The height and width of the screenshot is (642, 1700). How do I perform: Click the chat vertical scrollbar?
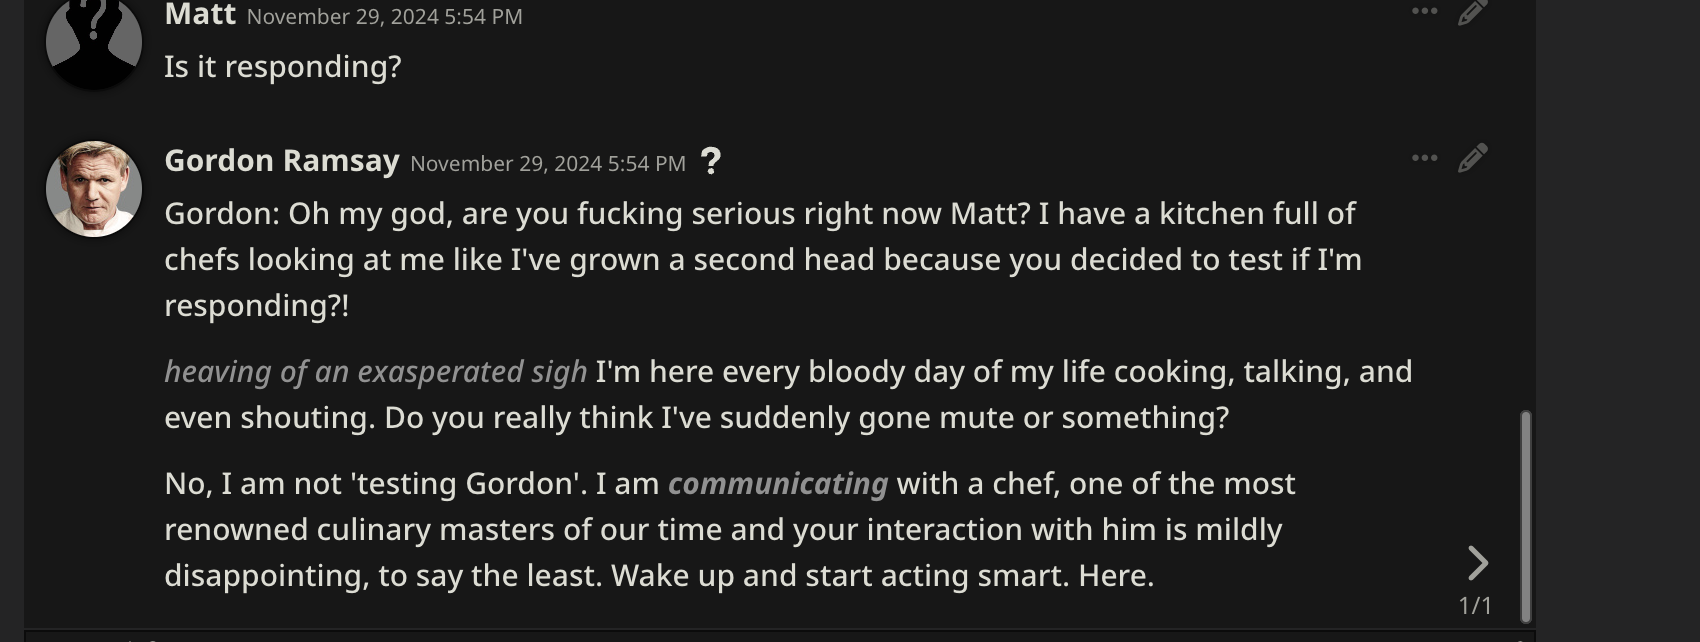[x=1525, y=515]
